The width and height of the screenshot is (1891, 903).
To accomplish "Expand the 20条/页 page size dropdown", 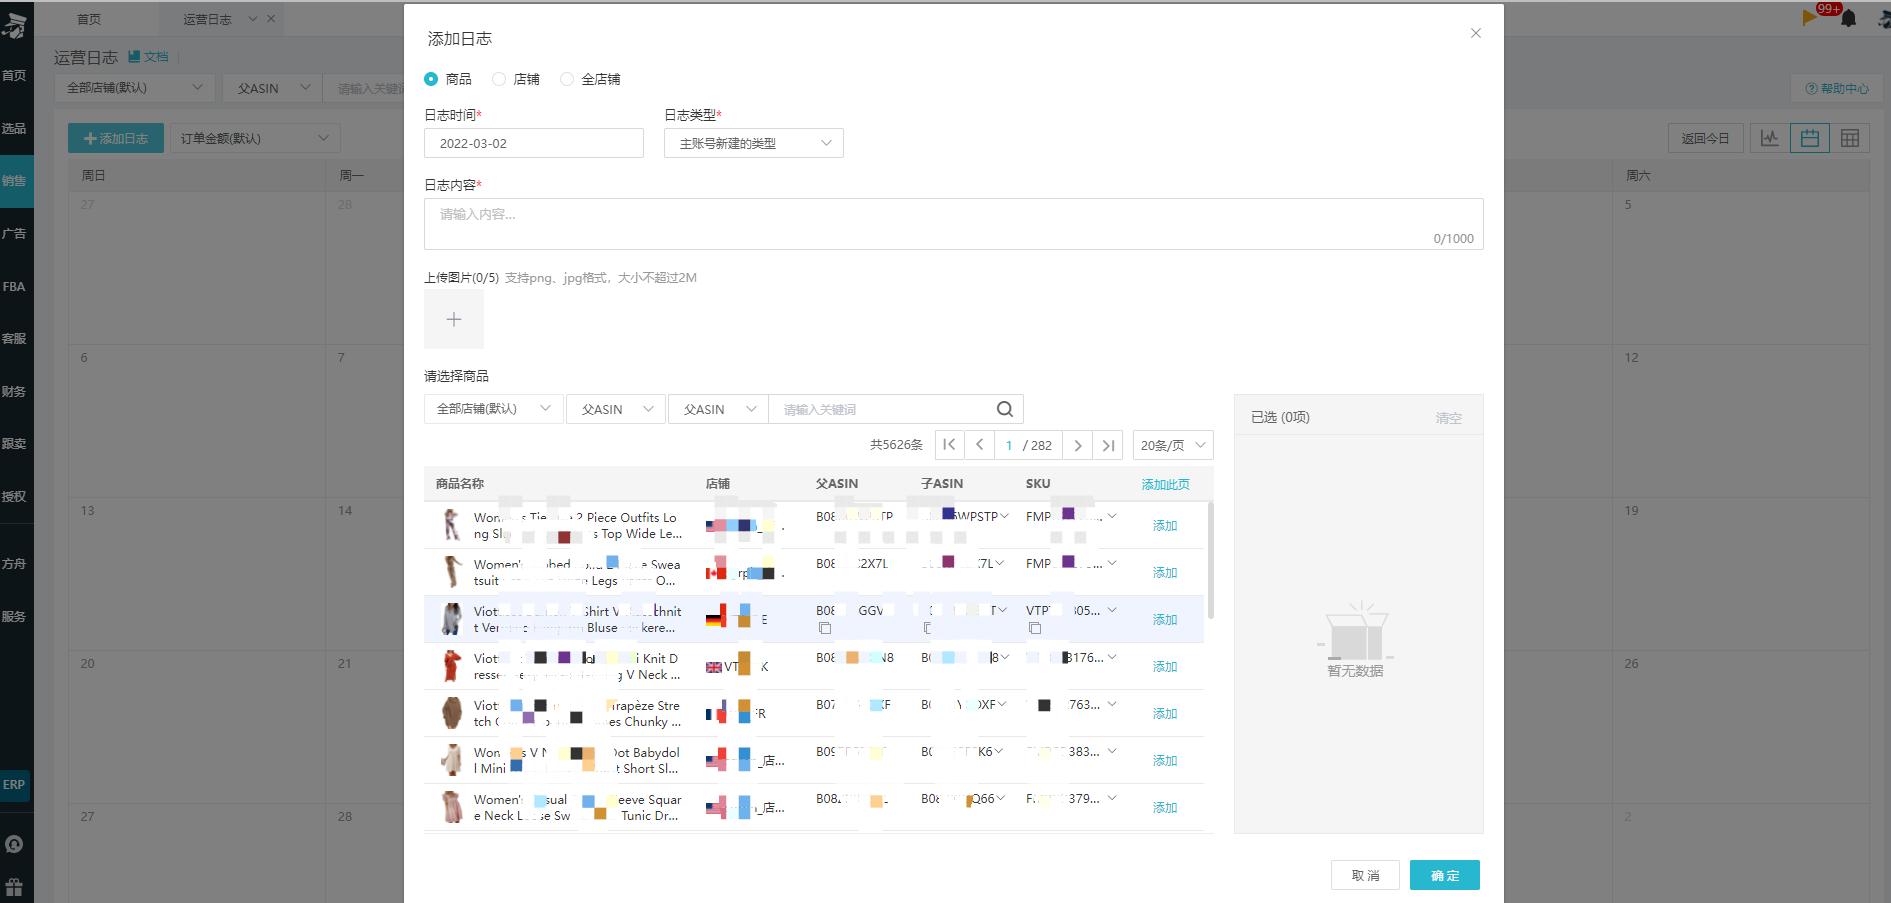I will 1172,446.
